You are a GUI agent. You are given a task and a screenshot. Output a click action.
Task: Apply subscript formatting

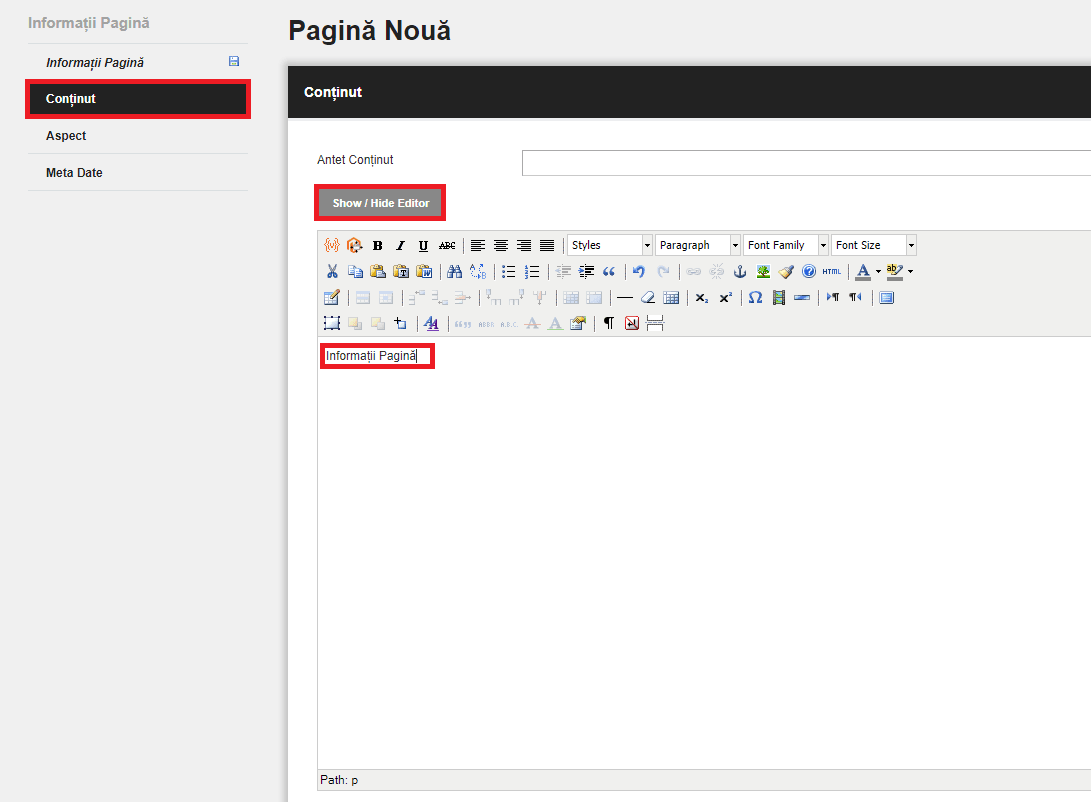702,298
